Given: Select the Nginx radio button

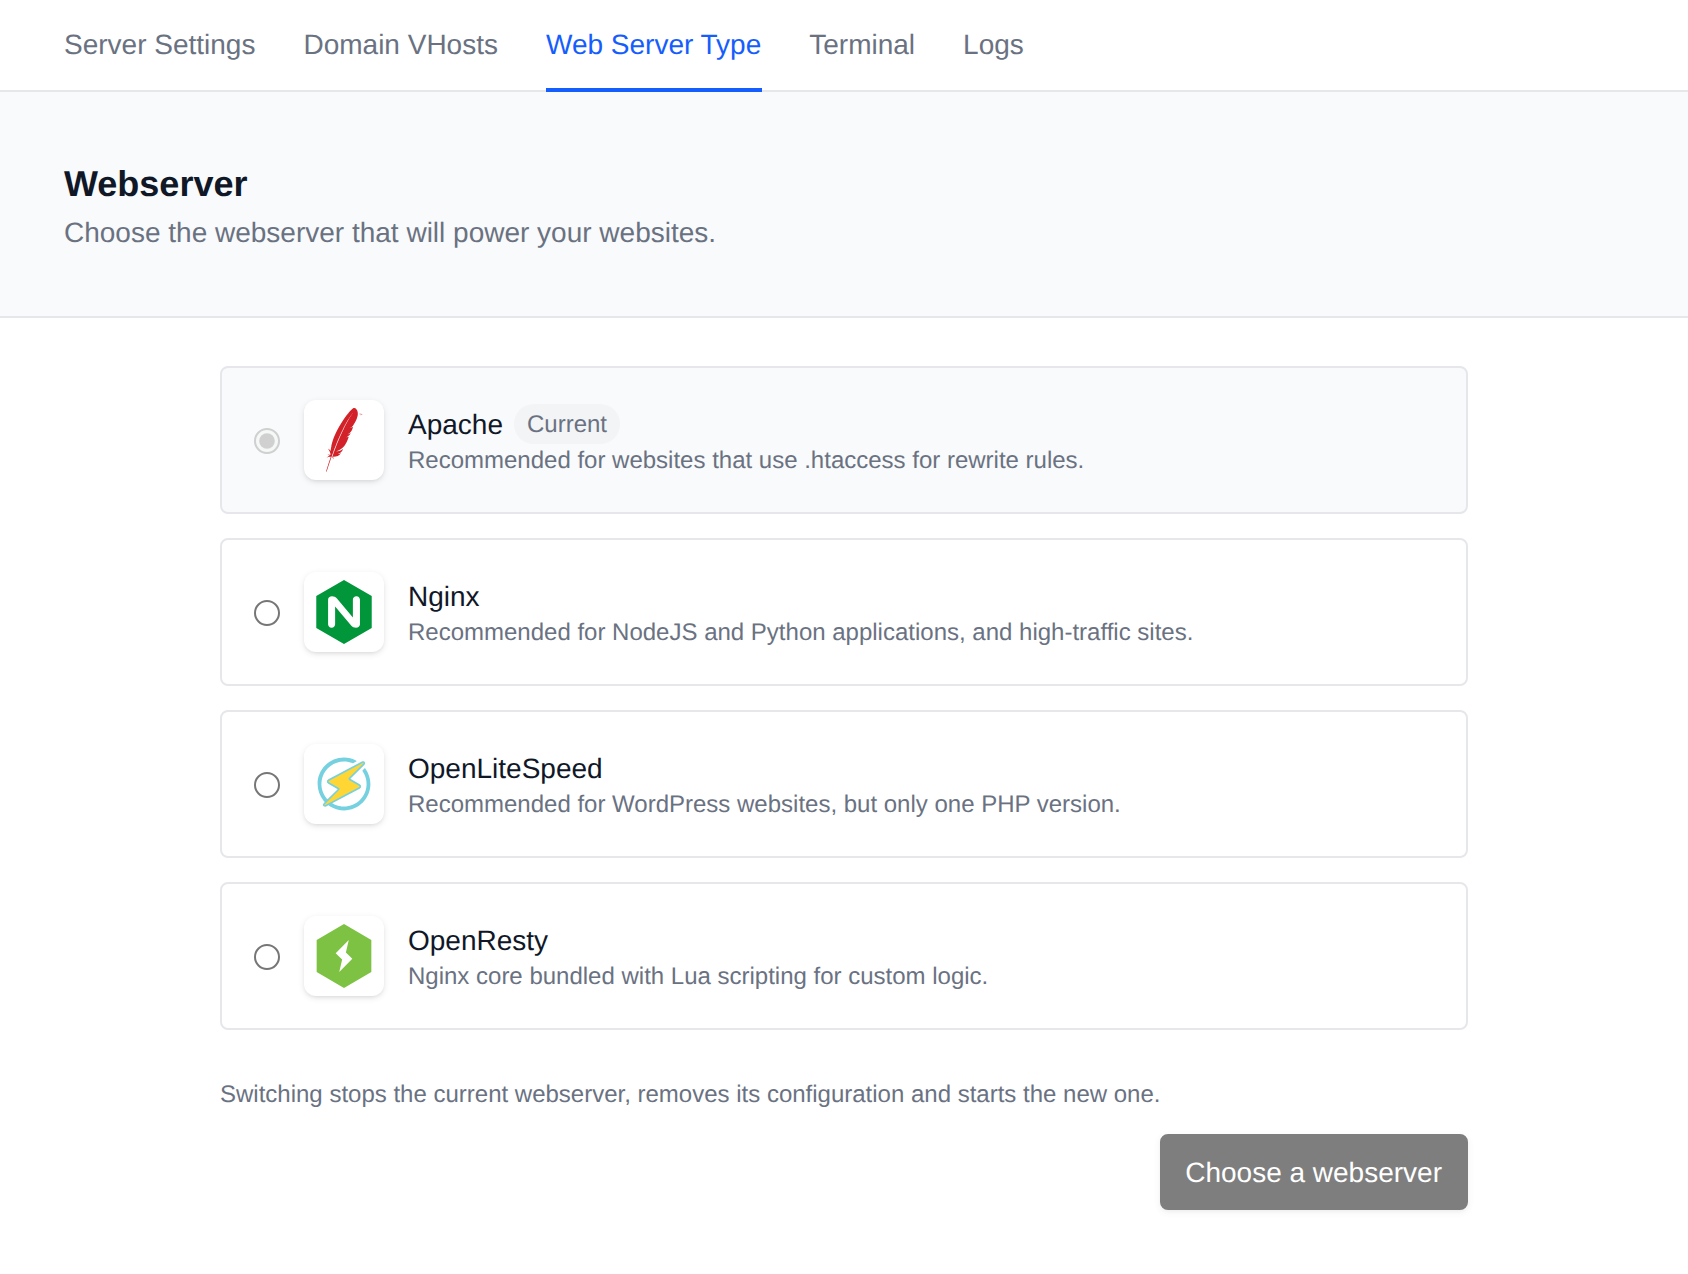Looking at the screenshot, I should click(267, 613).
